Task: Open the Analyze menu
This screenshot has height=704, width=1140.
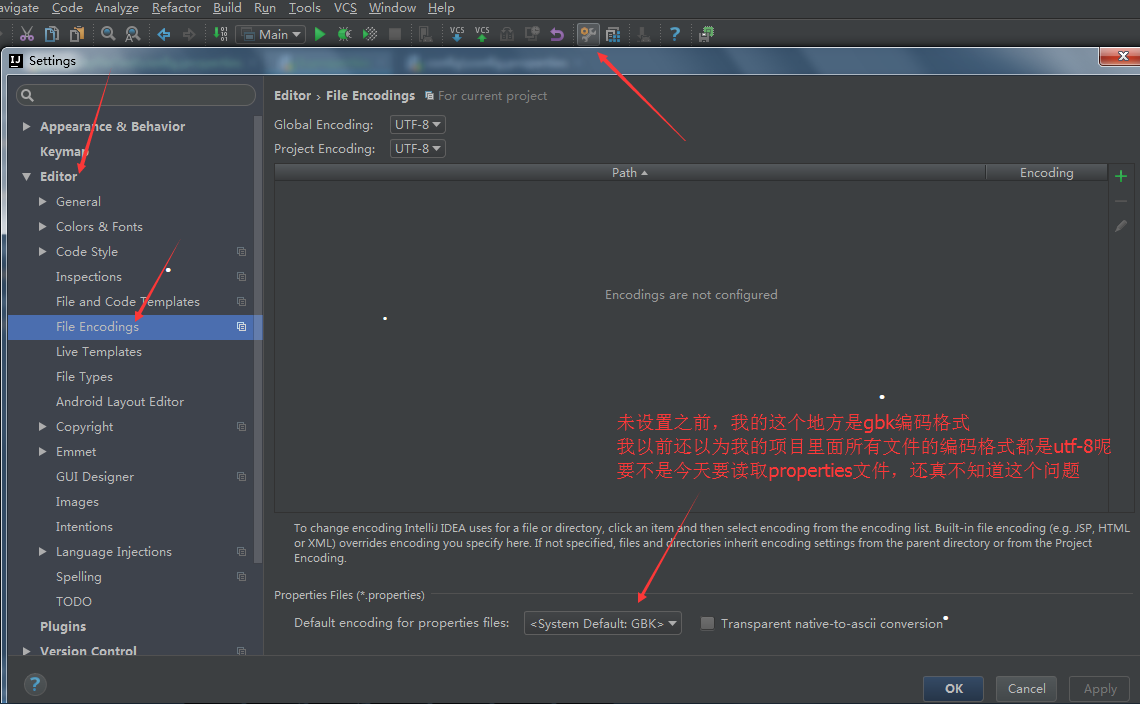Action: click(x=116, y=8)
